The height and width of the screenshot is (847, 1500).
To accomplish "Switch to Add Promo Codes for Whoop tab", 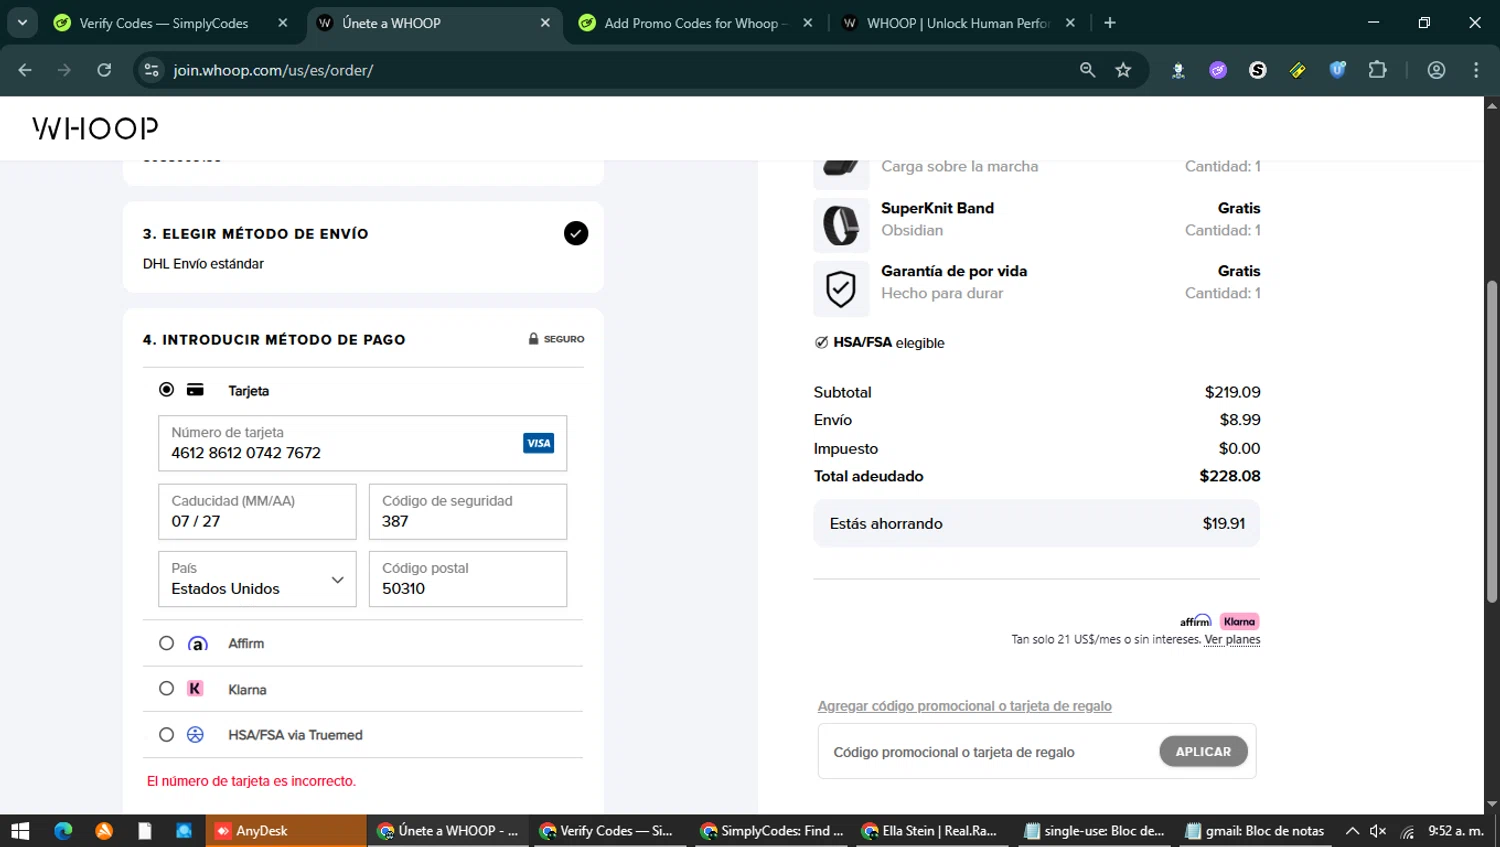I will [x=696, y=23].
